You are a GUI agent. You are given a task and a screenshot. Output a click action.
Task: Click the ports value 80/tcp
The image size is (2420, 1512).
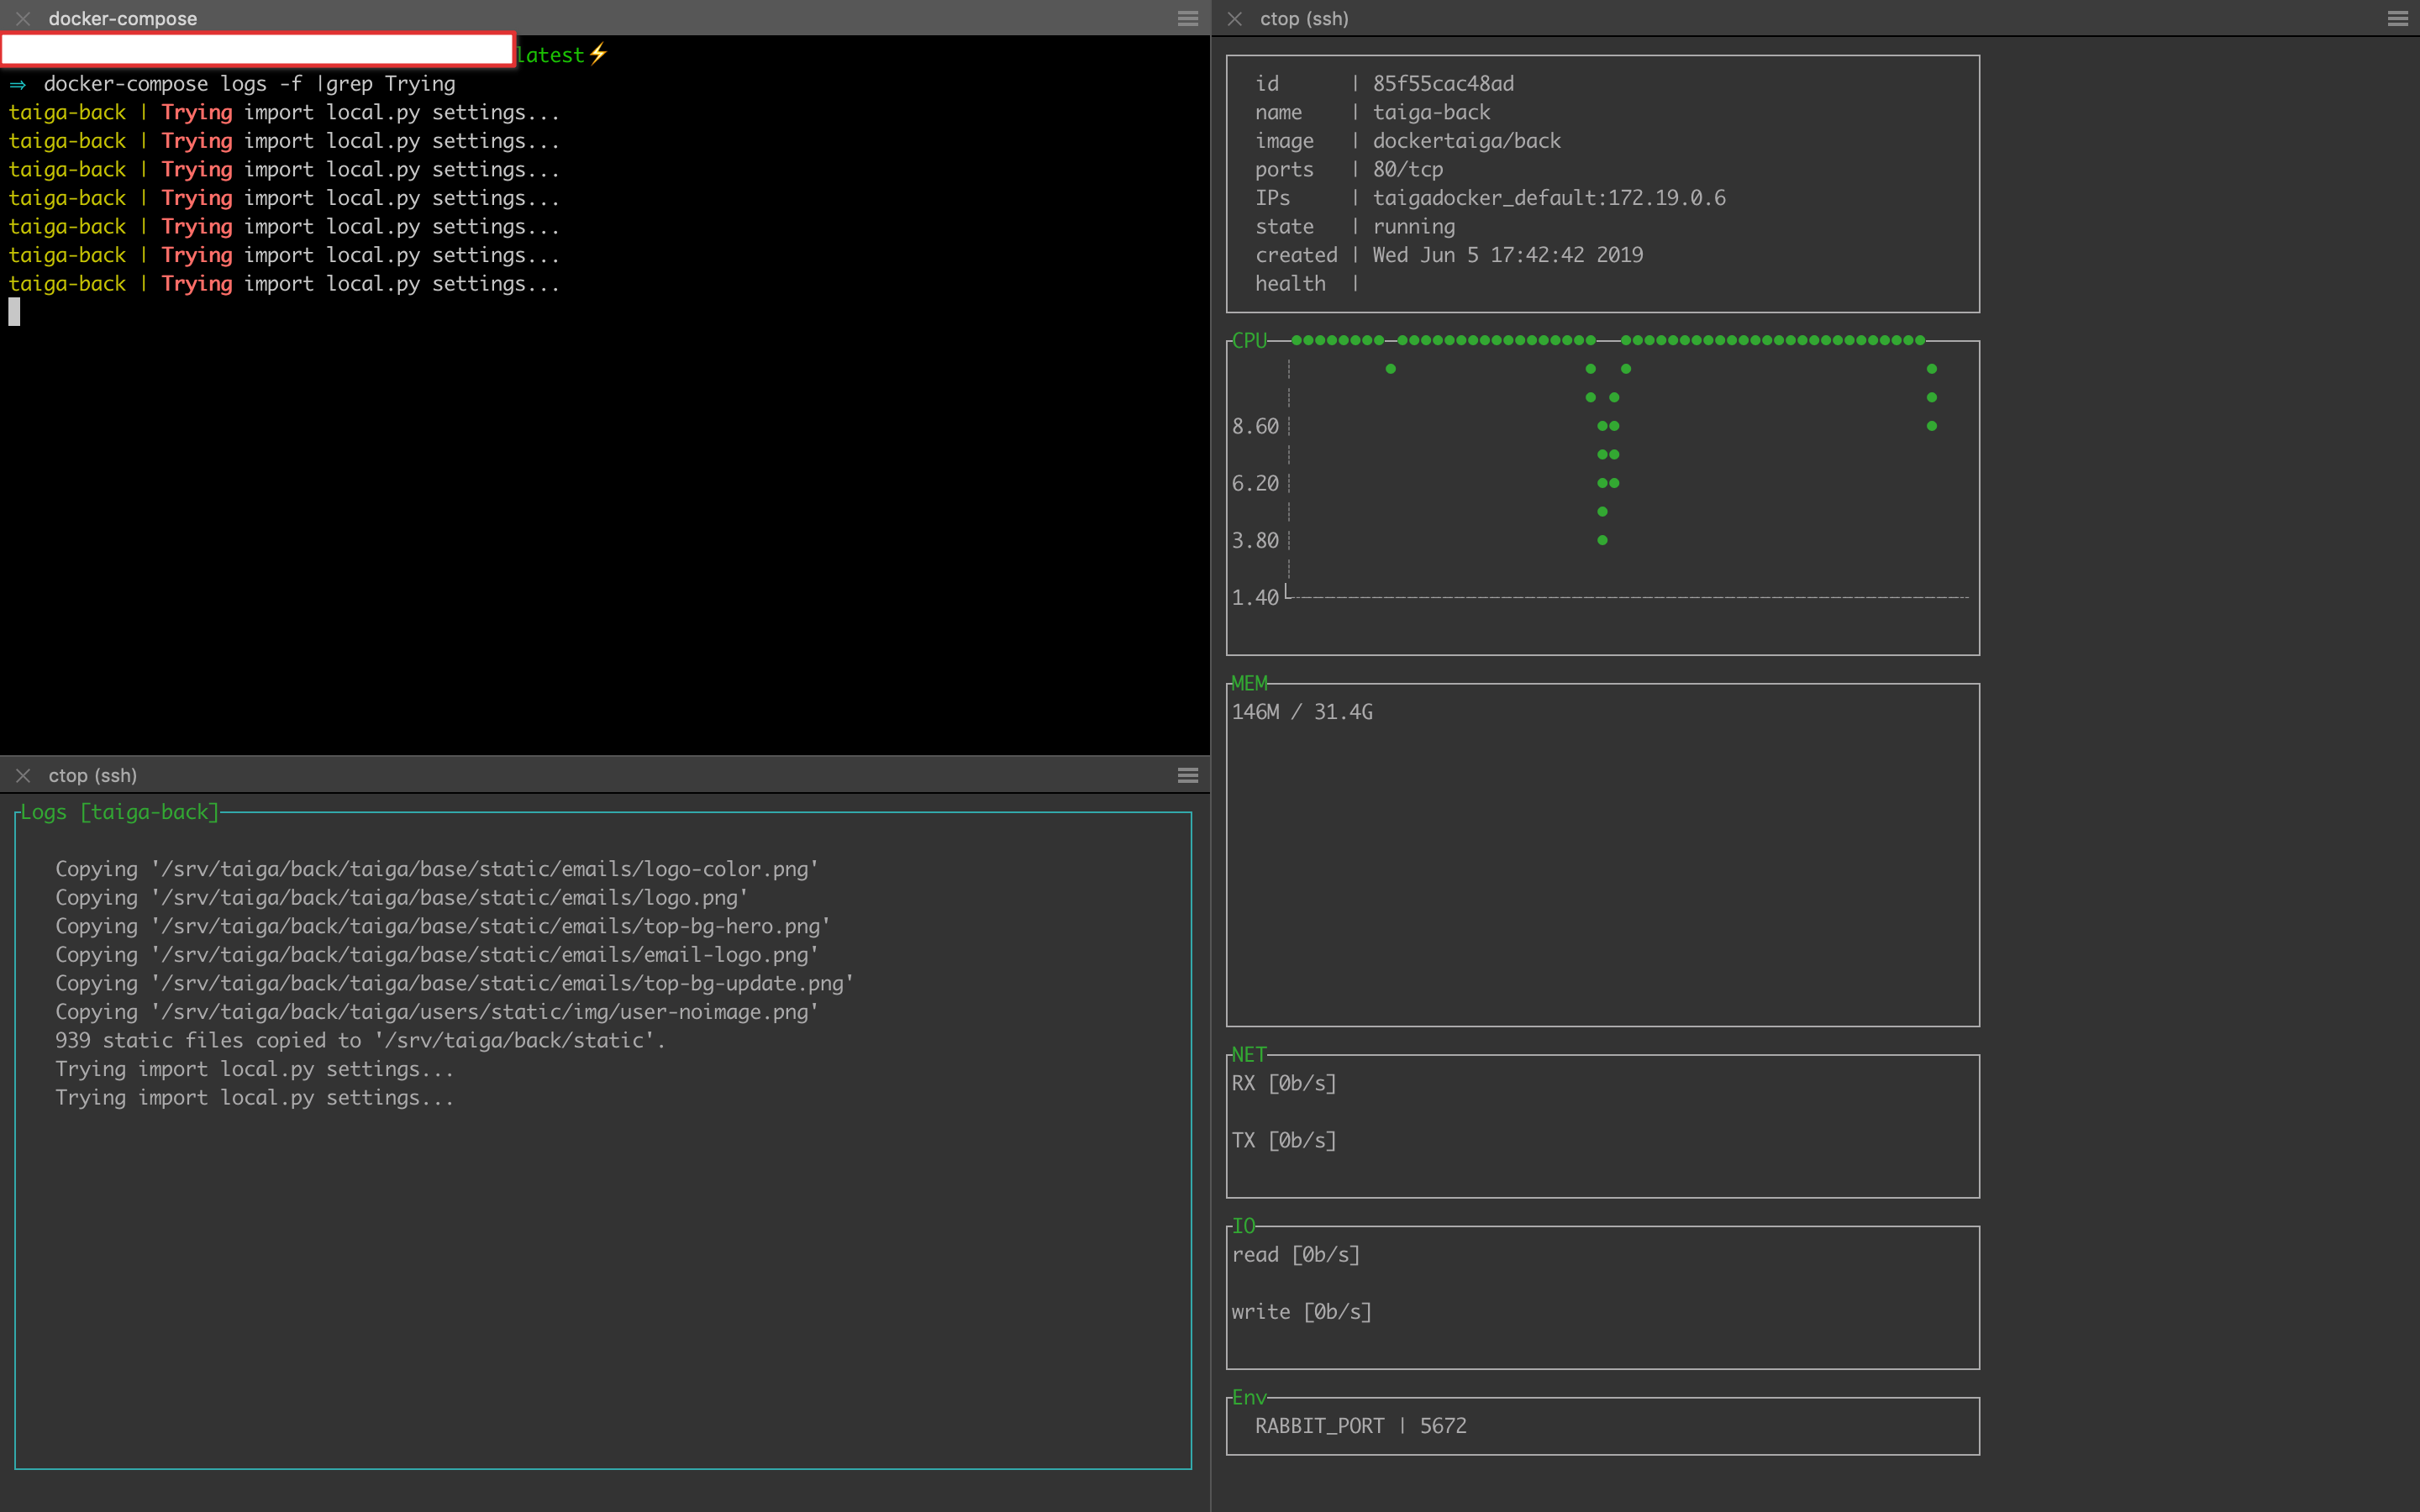pos(1408,169)
